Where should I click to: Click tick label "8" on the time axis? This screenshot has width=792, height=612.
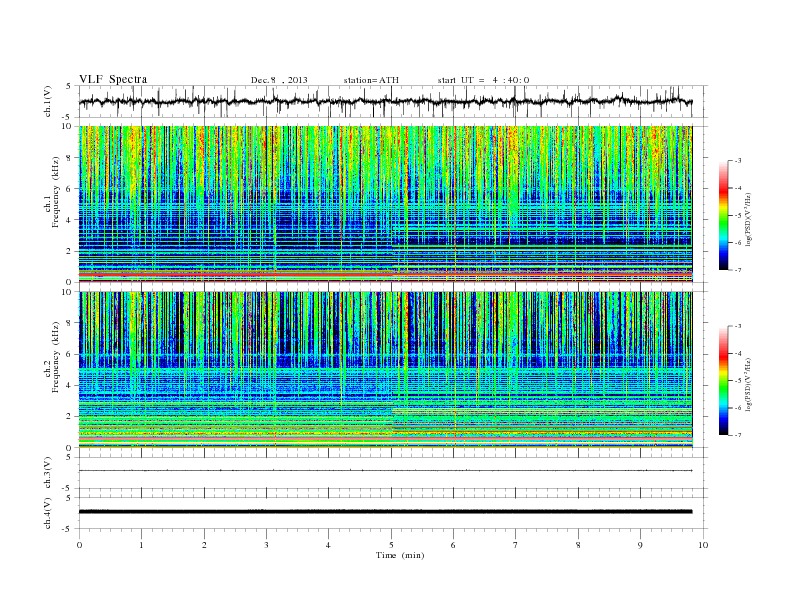coord(578,545)
